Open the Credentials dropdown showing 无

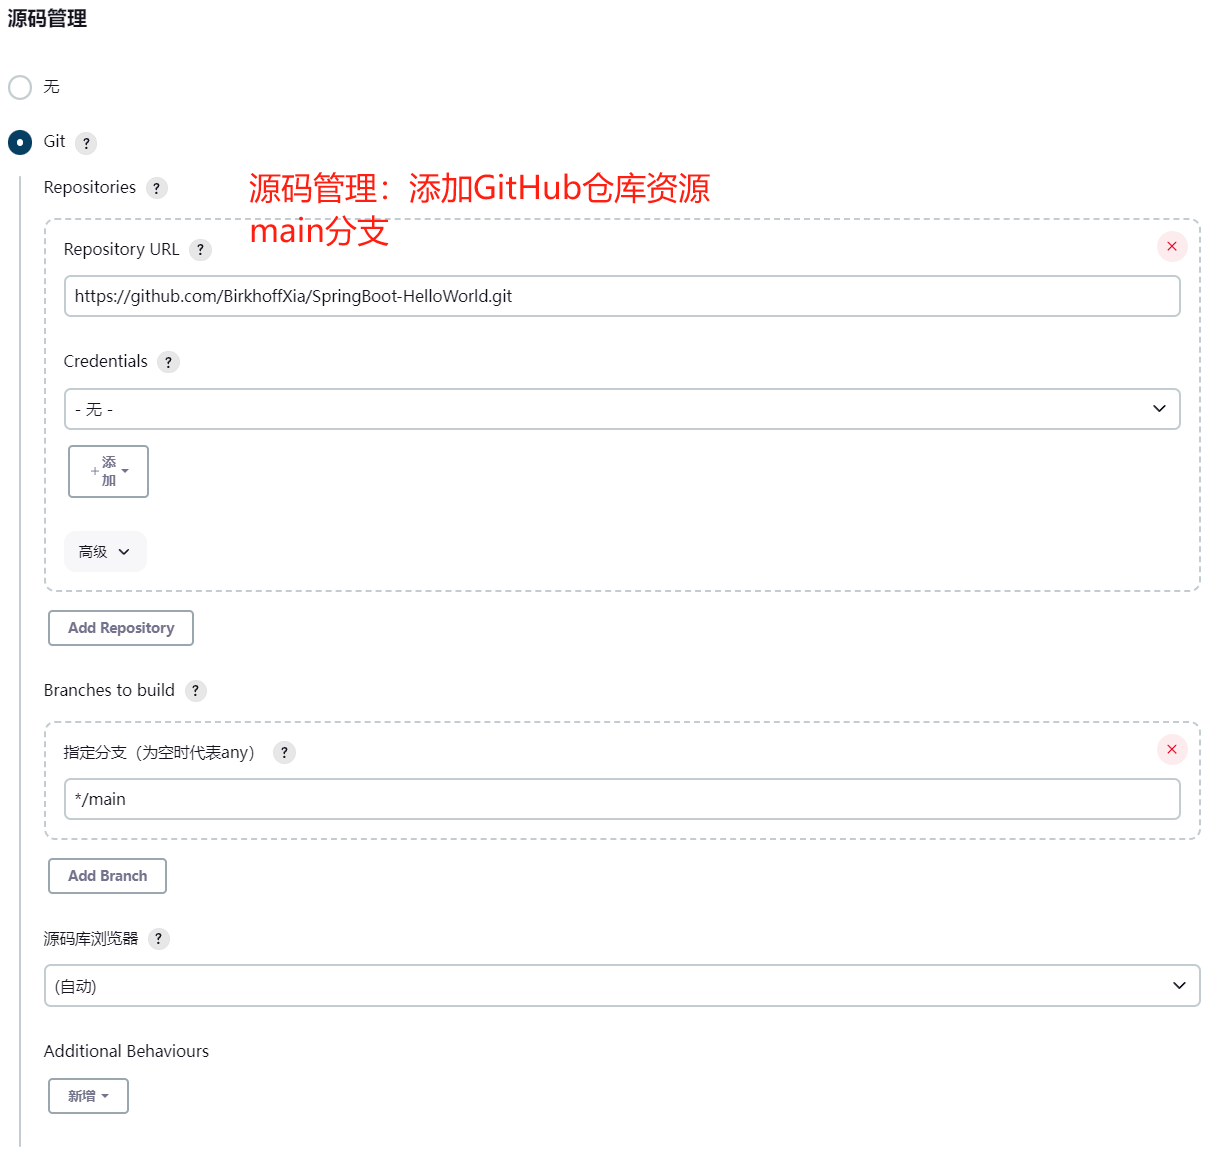(x=622, y=409)
